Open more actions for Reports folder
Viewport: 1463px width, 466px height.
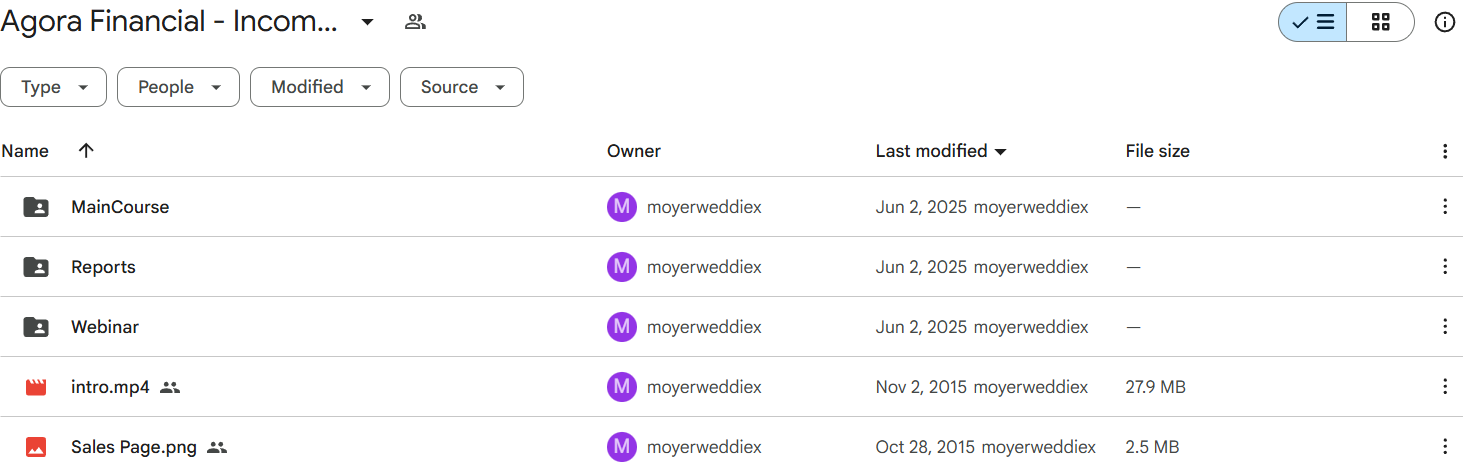1444,267
